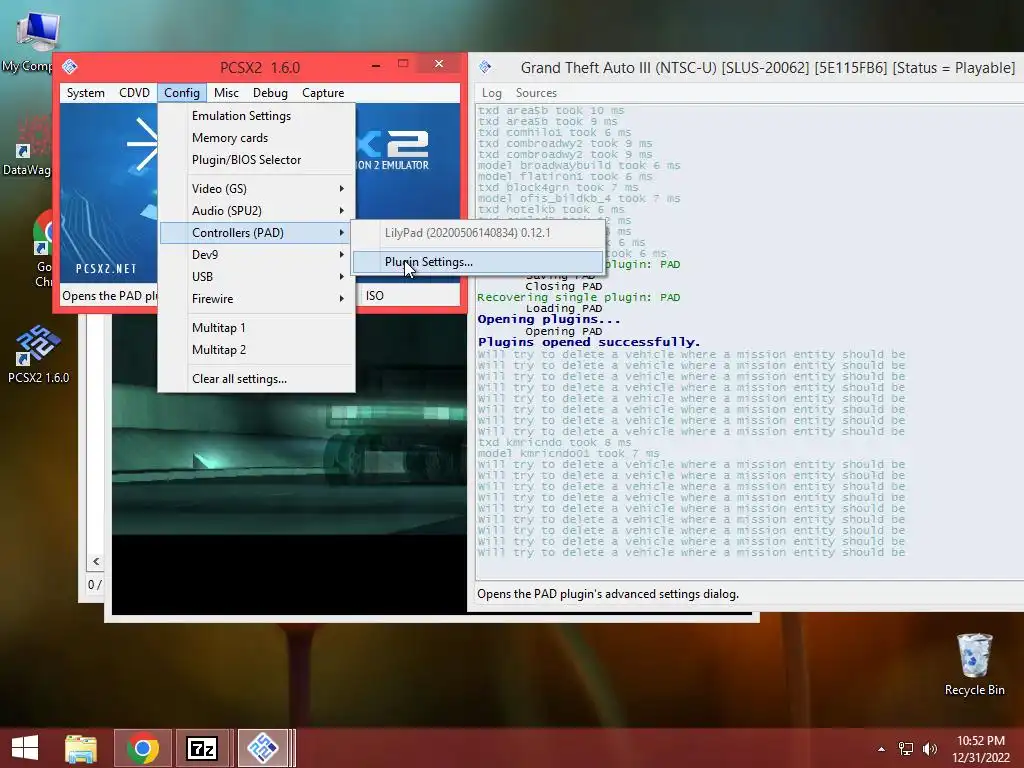
Task: Open the Capture menu
Action: pyautogui.click(x=323, y=93)
